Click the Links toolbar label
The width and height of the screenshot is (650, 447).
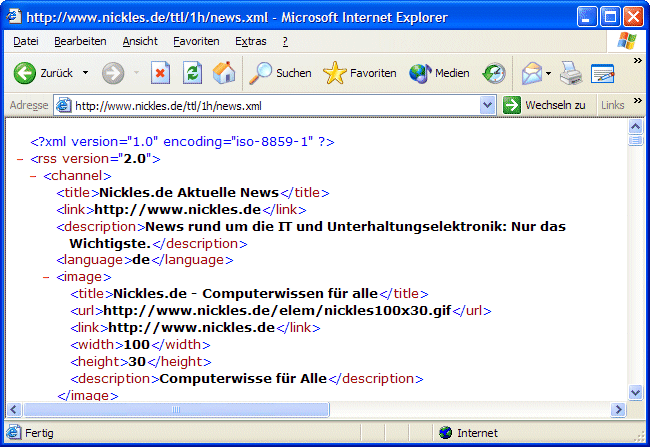coord(612,105)
